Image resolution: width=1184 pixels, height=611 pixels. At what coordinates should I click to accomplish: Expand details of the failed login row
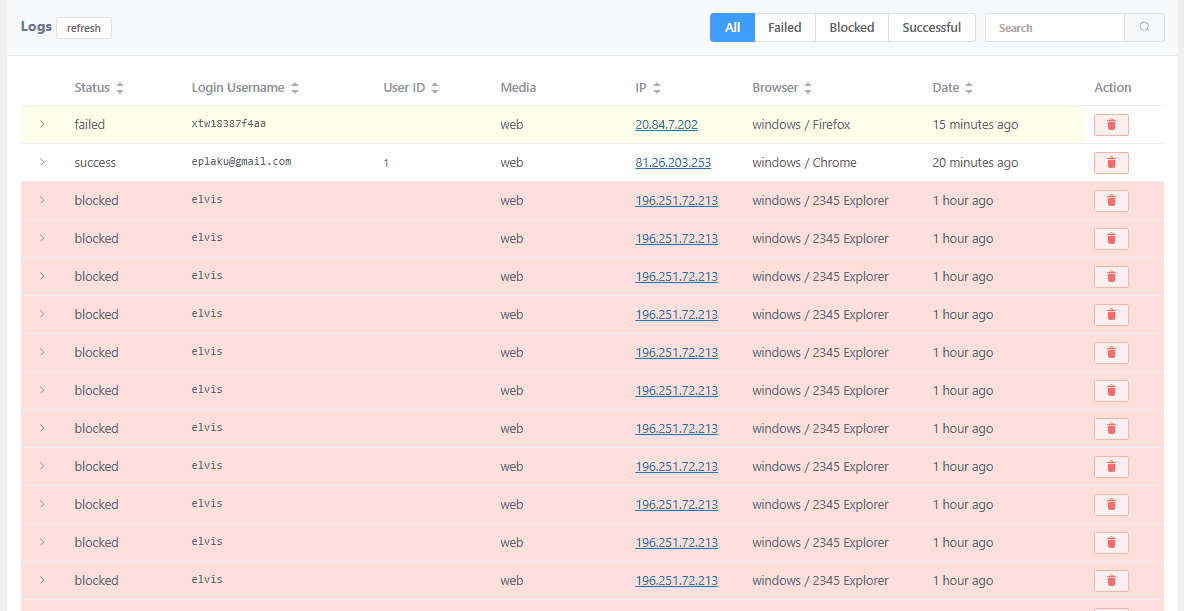pos(41,124)
